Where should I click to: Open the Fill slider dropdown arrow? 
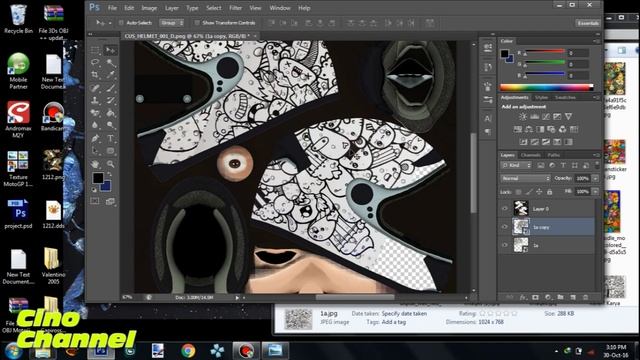pos(596,191)
